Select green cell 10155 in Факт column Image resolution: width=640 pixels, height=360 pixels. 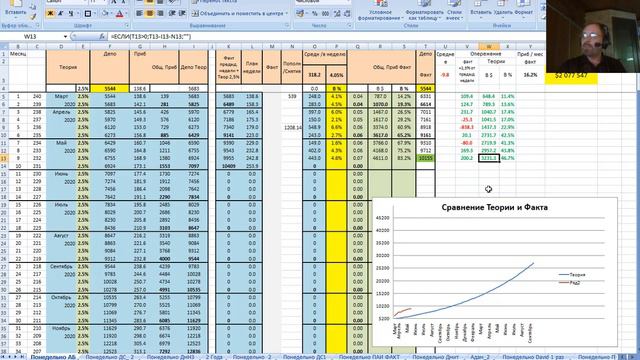coord(425,158)
